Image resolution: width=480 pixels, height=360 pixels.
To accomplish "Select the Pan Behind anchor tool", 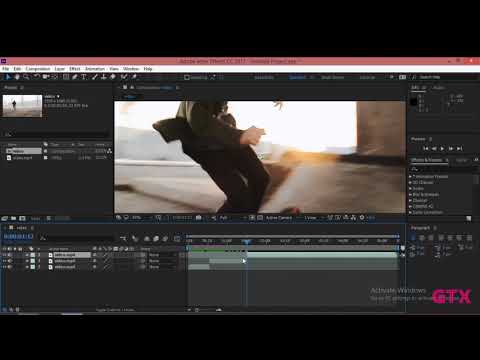I will (54, 77).
